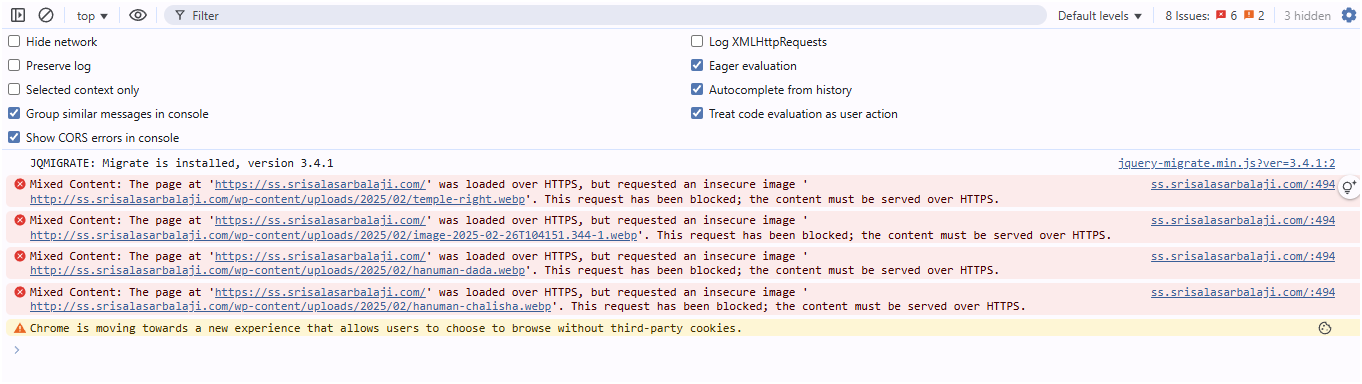Select the JQMIGRATE: Migrate is installed message

[x=181, y=163]
